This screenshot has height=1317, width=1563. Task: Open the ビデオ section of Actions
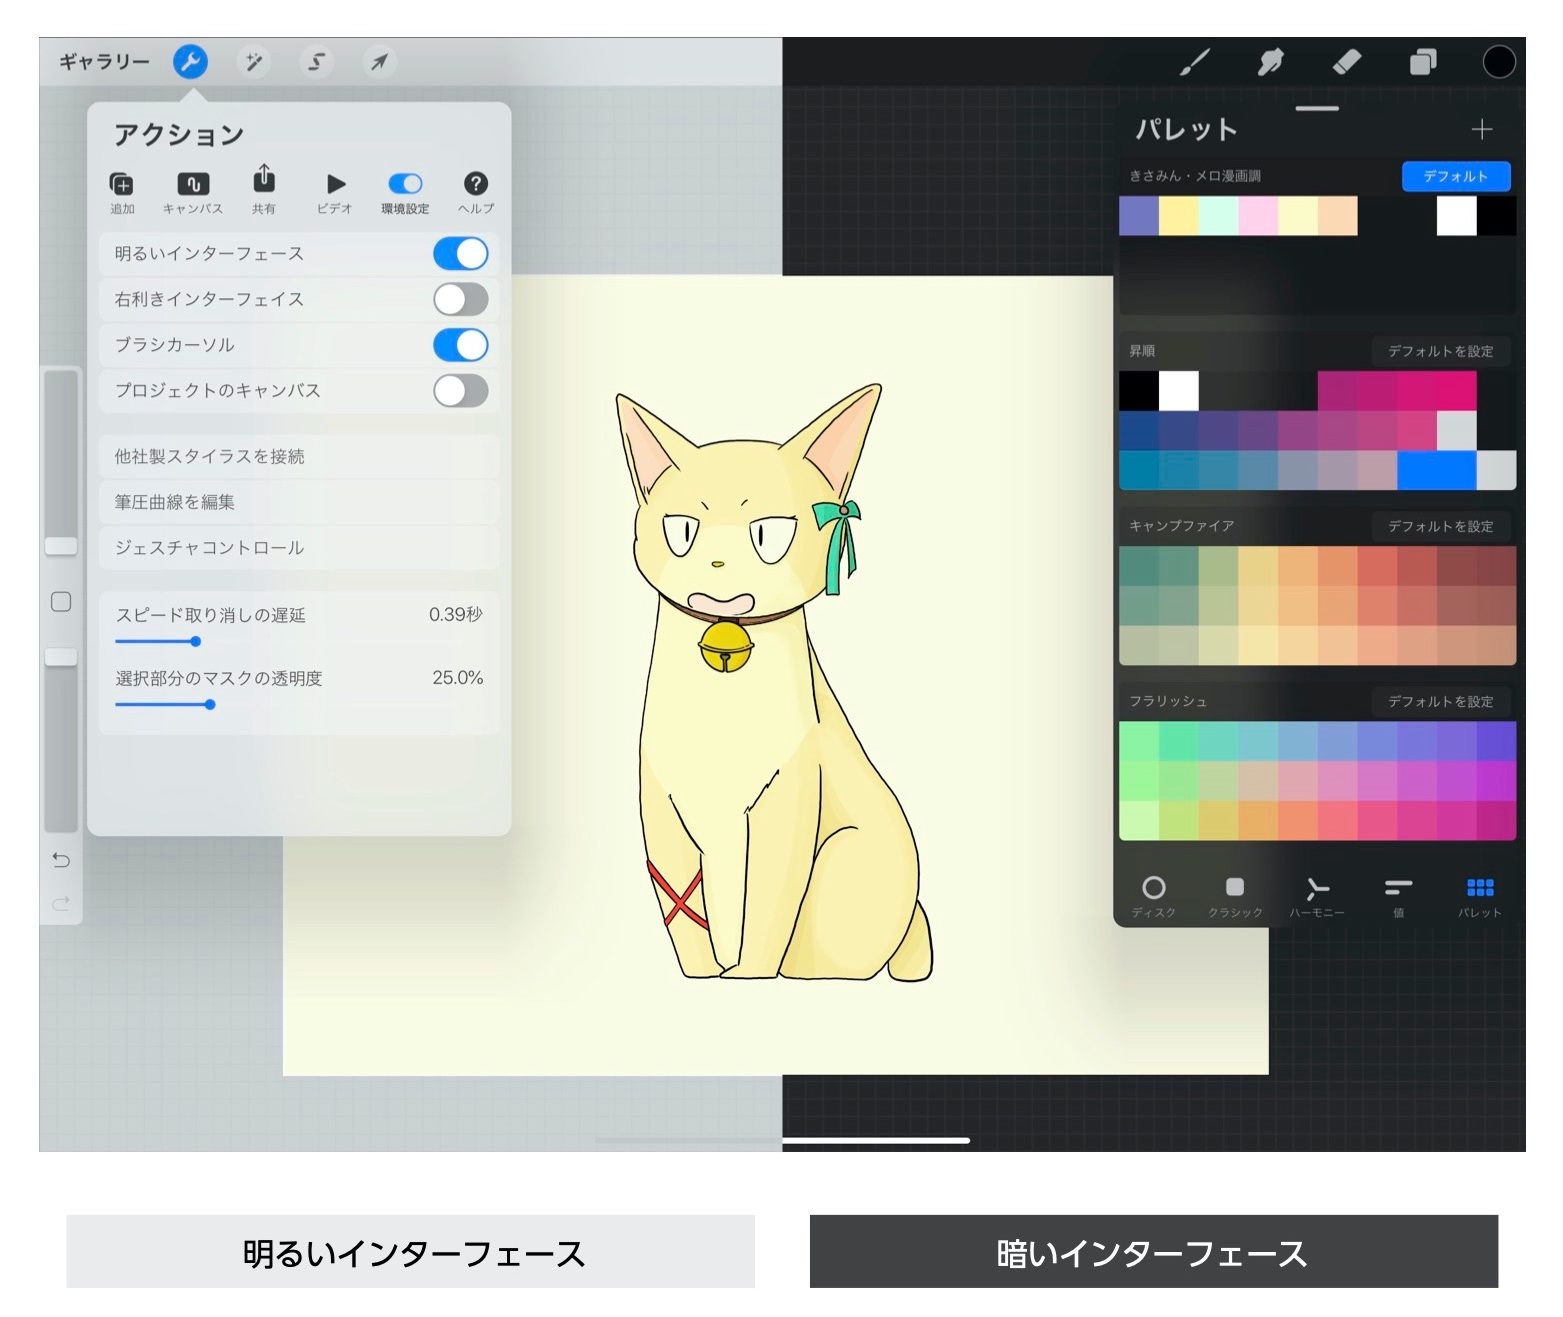334,184
